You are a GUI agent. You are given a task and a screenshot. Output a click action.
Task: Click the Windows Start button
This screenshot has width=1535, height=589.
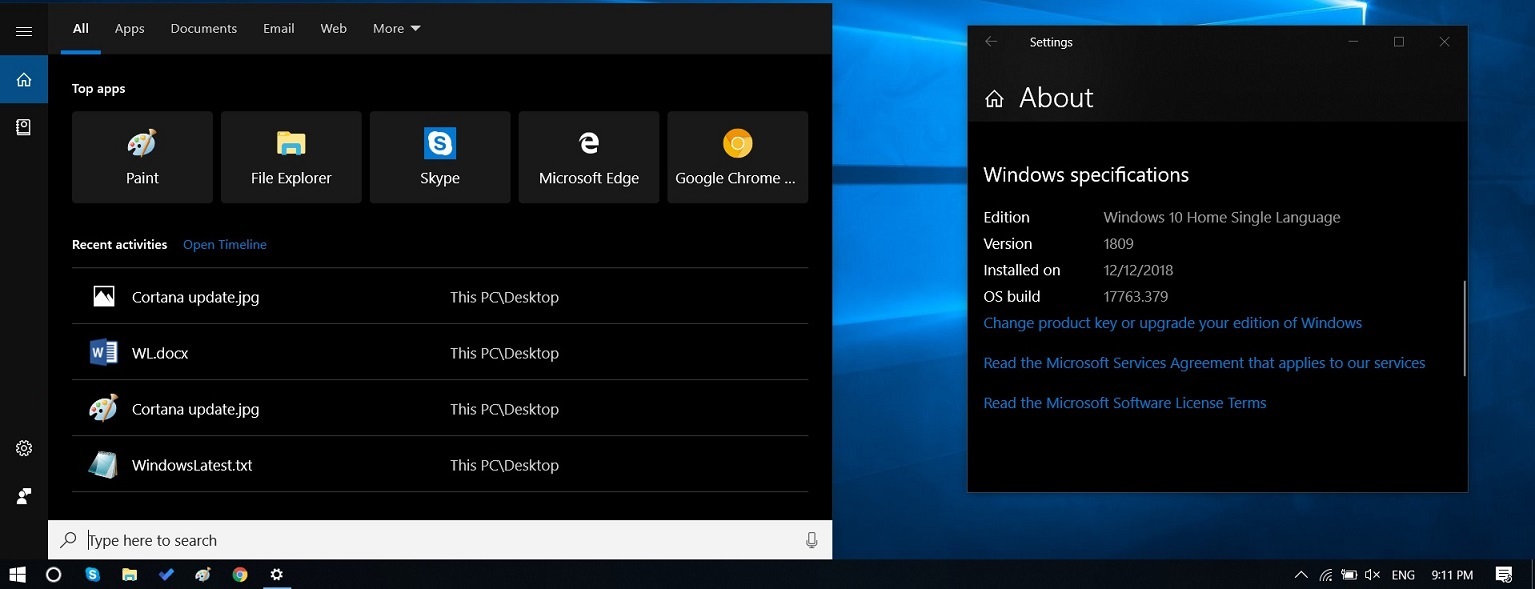pos(17,575)
